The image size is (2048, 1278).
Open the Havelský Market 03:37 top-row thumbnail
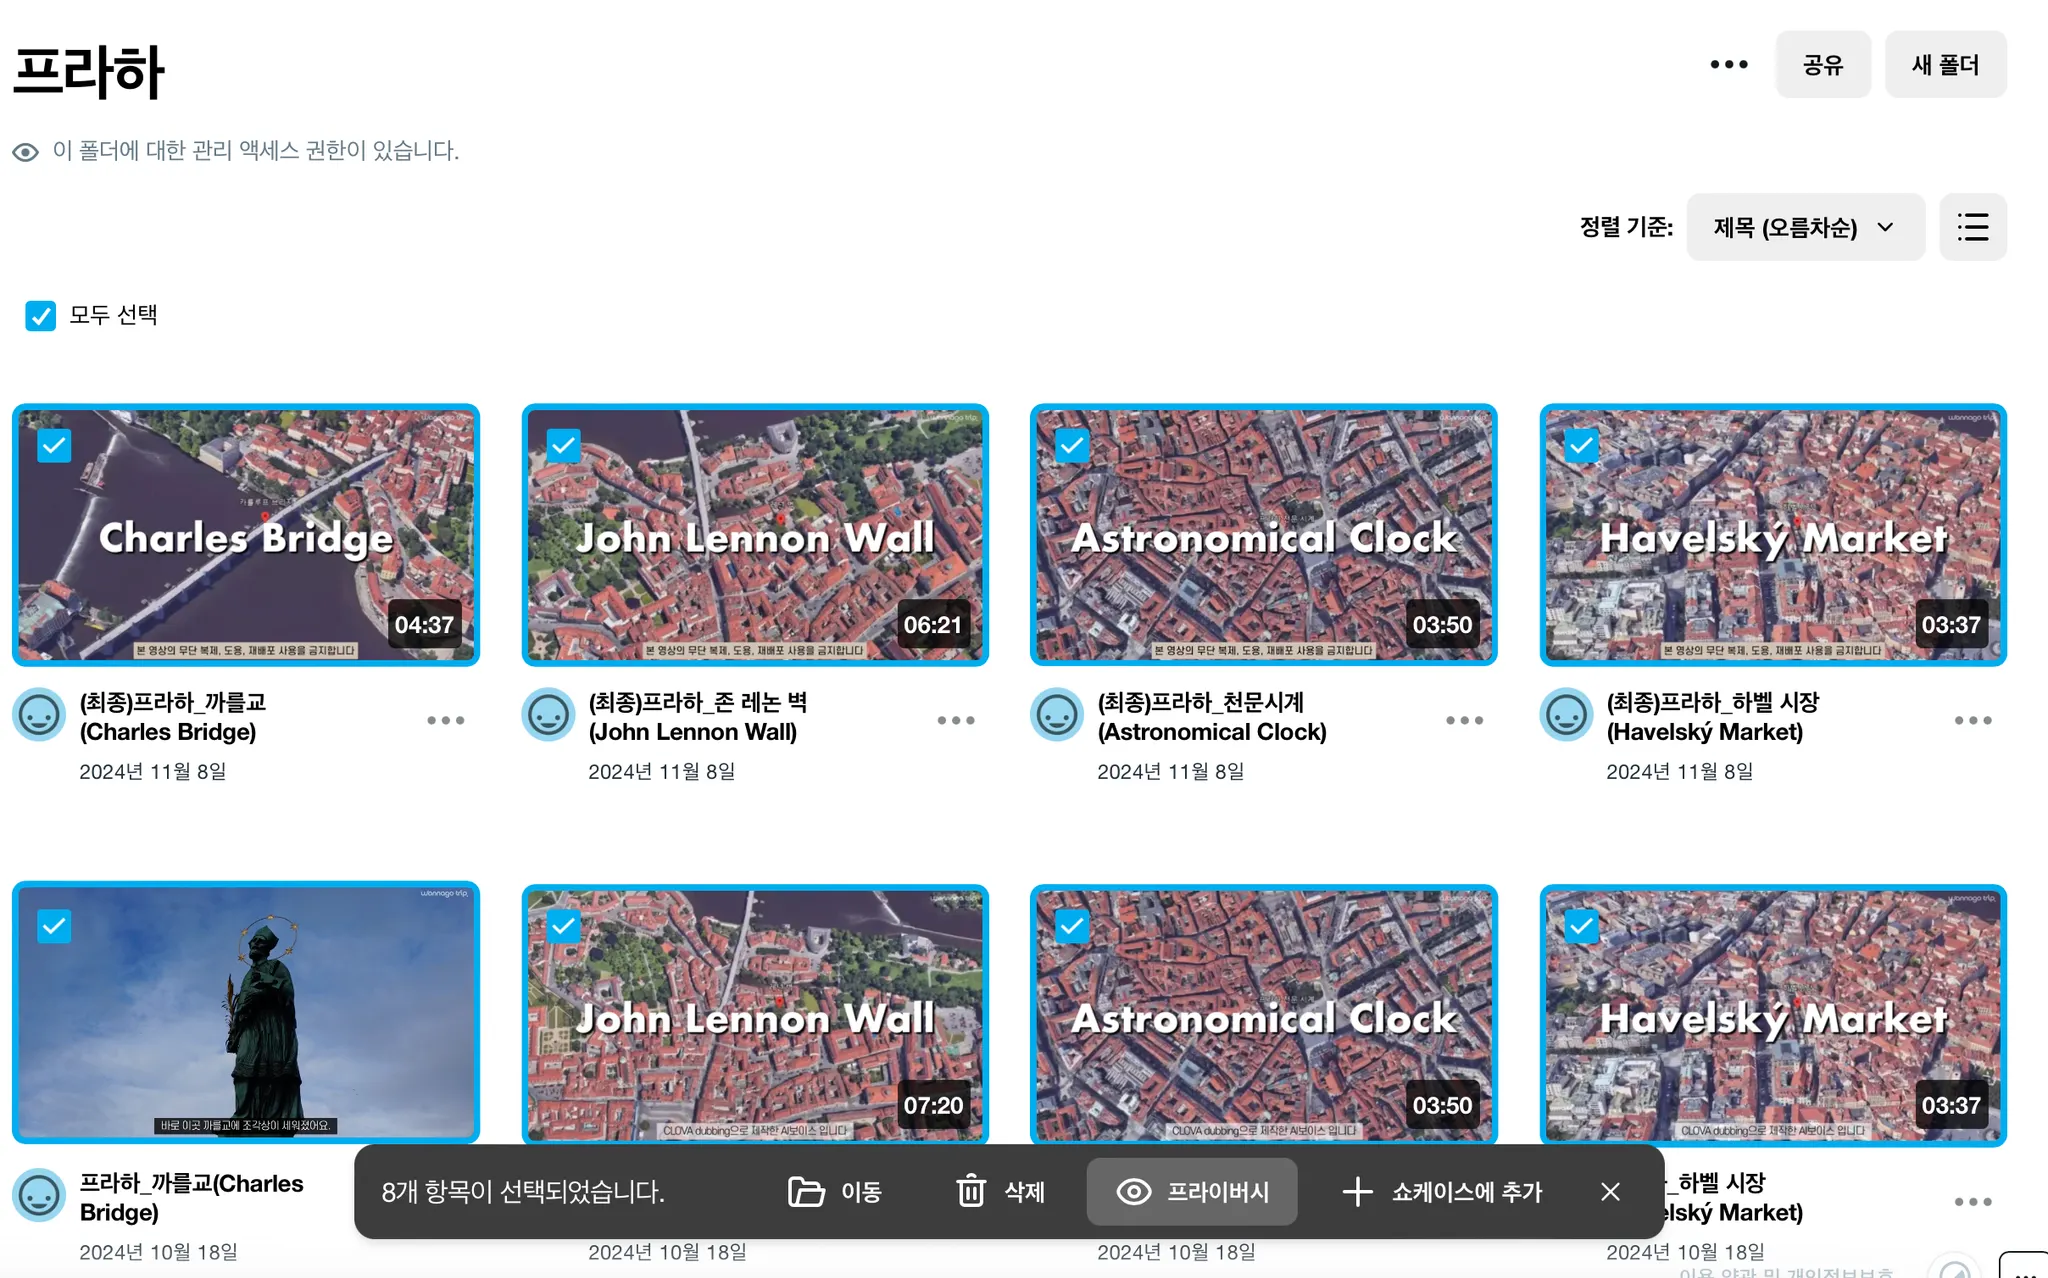click(x=1772, y=535)
